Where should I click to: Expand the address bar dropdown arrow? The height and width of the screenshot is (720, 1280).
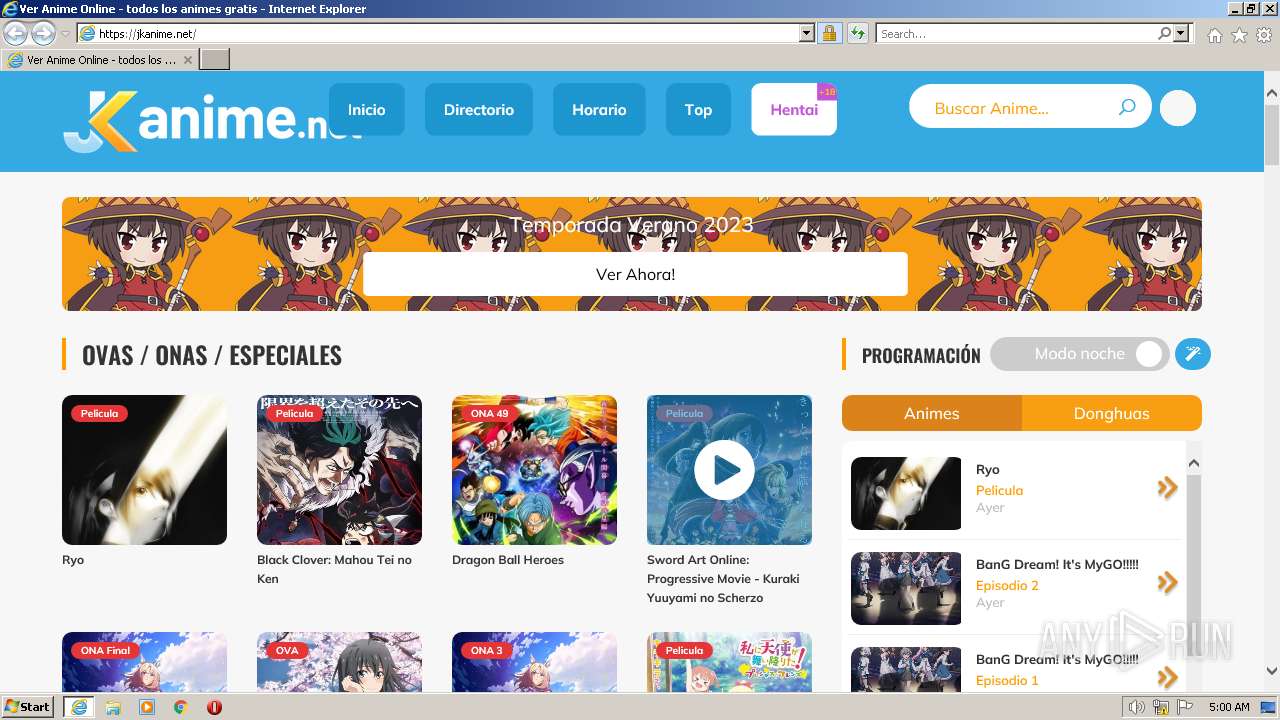click(807, 33)
